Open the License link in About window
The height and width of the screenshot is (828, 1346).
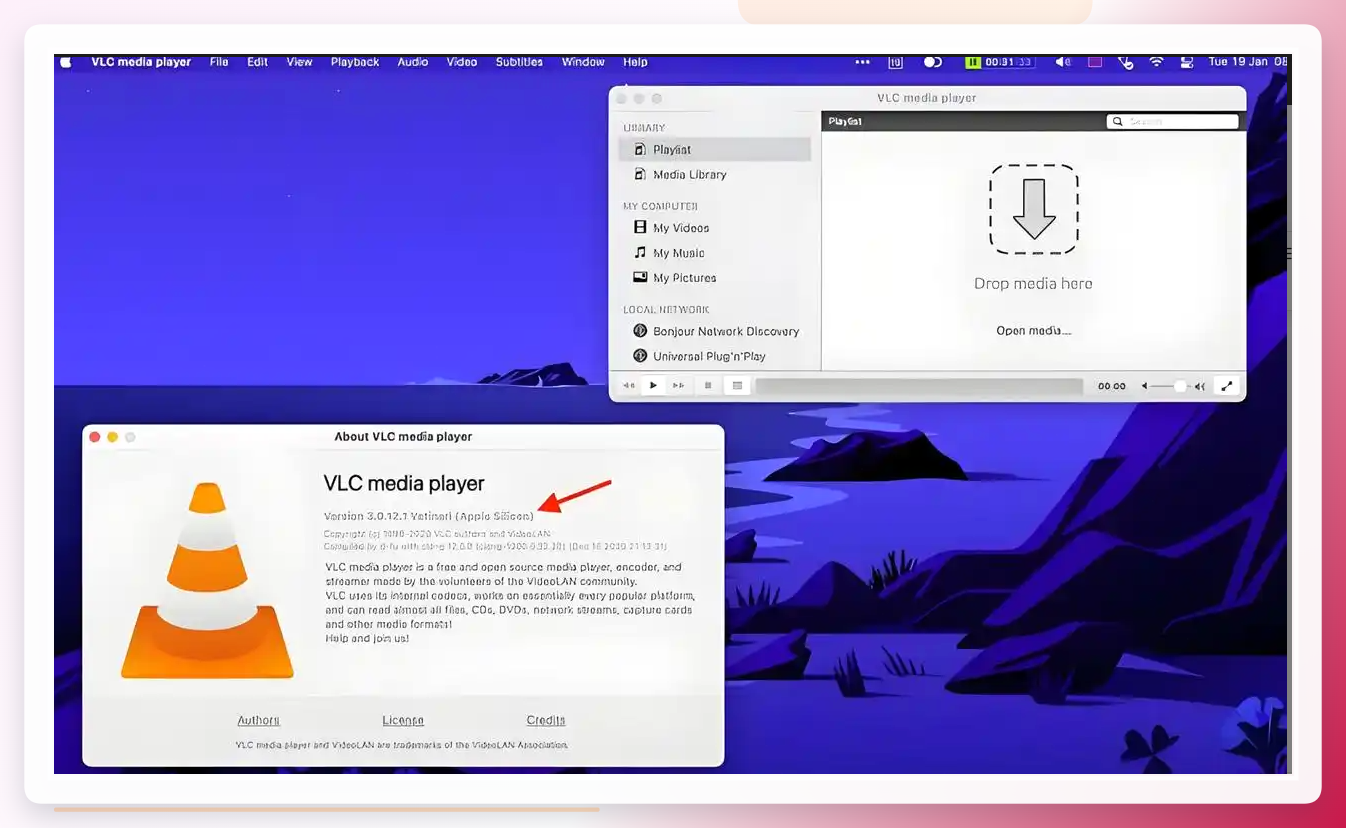tap(403, 720)
